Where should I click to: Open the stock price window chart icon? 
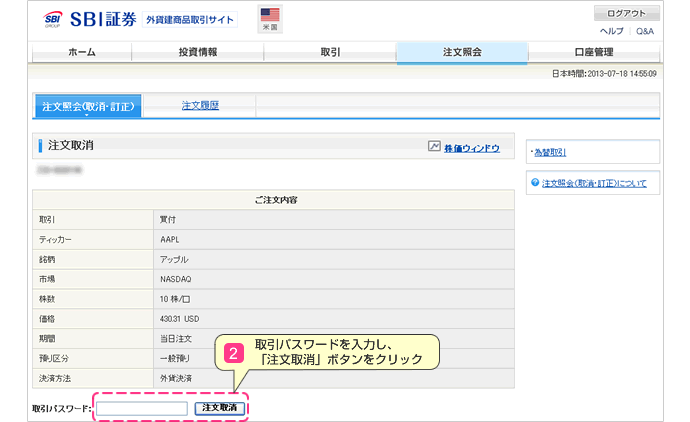pyautogui.click(x=434, y=146)
